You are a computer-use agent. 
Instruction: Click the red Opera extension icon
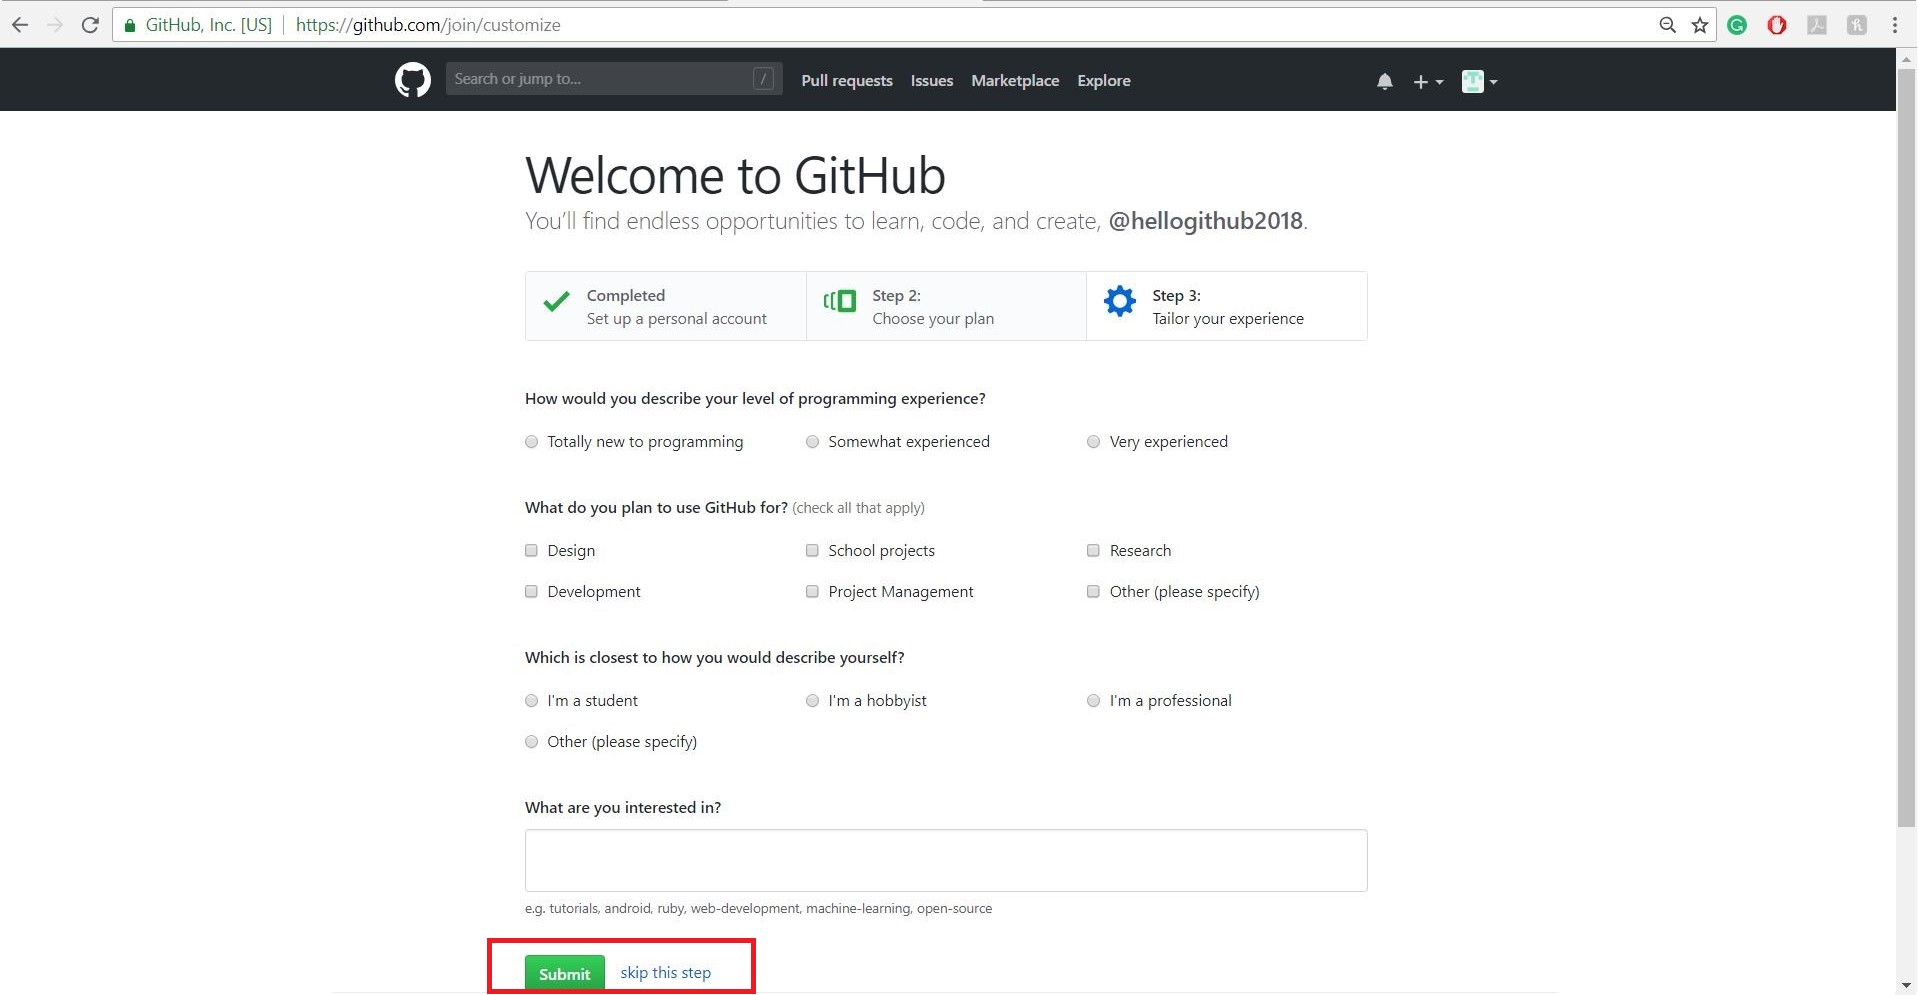pos(1777,25)
